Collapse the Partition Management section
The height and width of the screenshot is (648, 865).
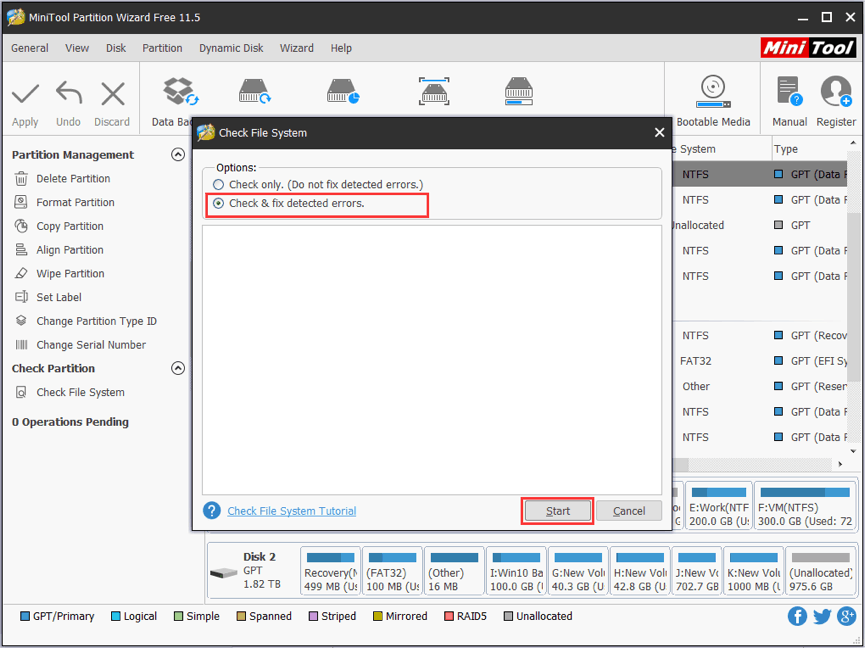click(x=178, y=154)
